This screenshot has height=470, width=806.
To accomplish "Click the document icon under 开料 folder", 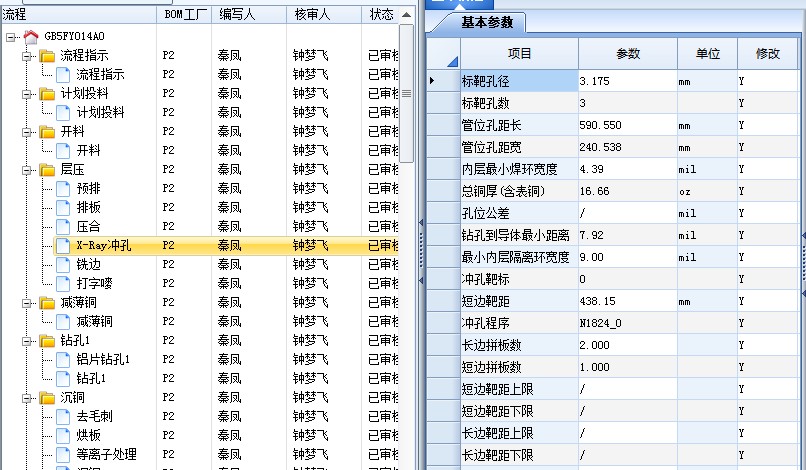I will tap(63, 151).
